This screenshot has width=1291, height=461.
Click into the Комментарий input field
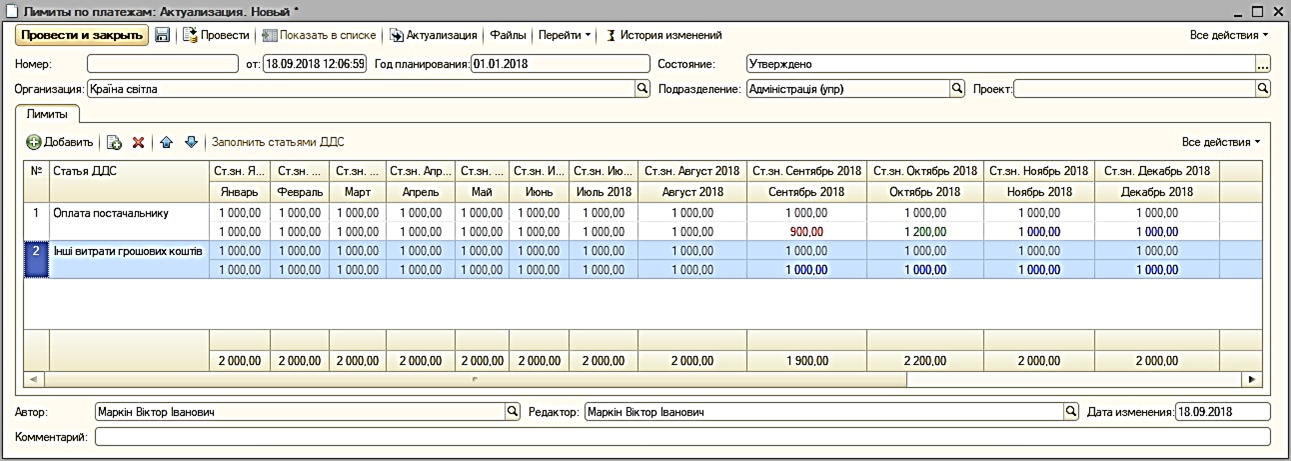click(x=682, y=437)
